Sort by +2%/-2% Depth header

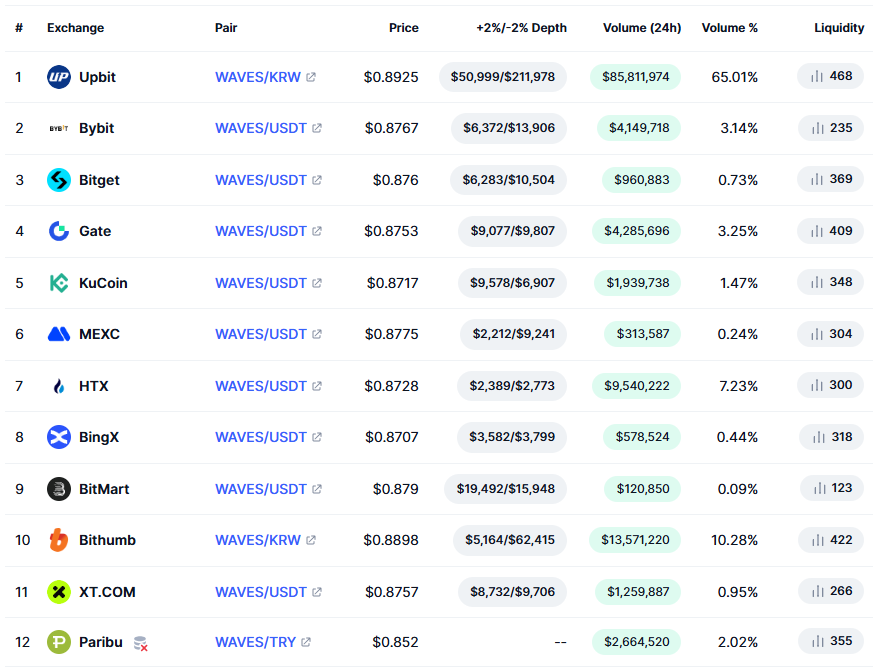tap(521, 28)
